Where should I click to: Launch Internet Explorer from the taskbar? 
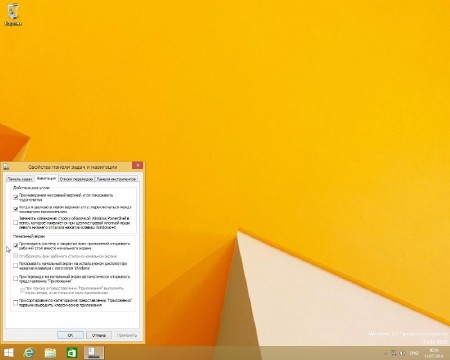coord(29,353)
